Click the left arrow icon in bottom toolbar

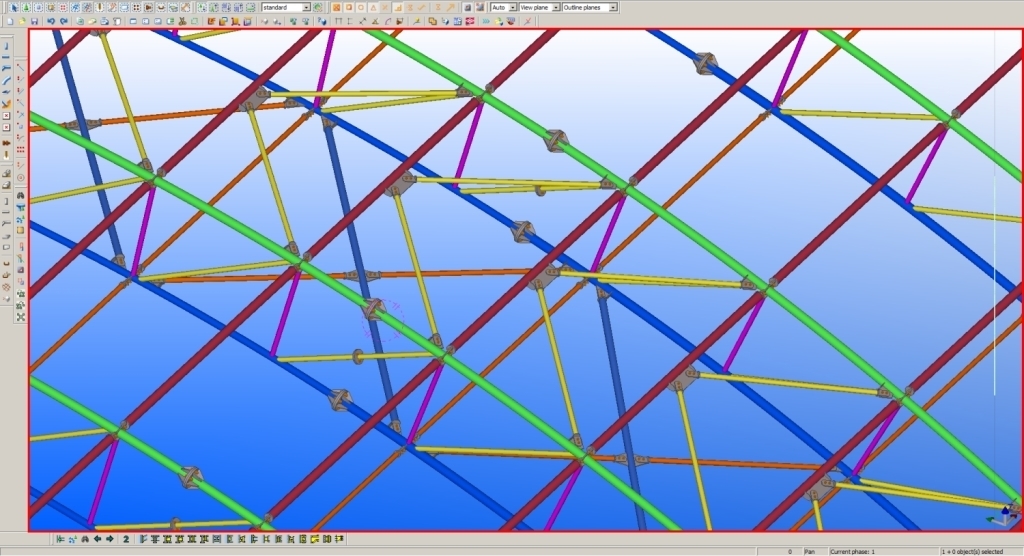click(95, 539)
